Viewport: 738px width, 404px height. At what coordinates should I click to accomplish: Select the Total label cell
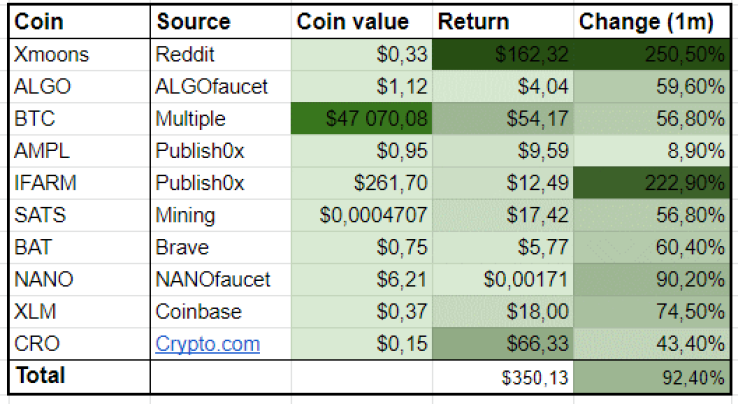79,377
